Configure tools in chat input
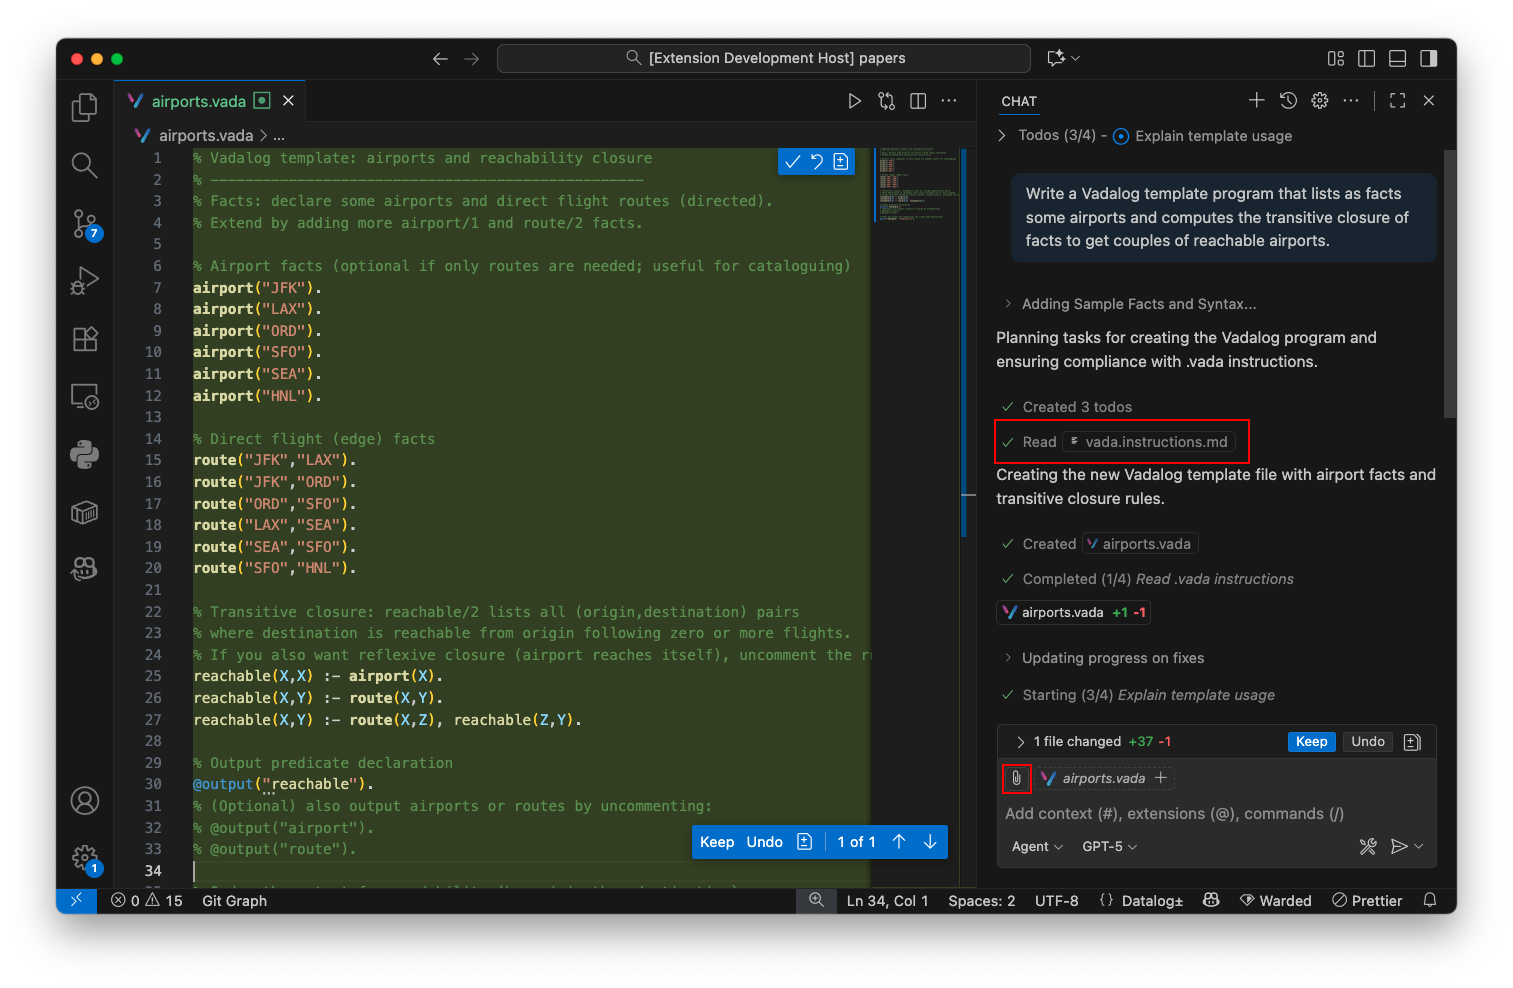 point(1368,847)
